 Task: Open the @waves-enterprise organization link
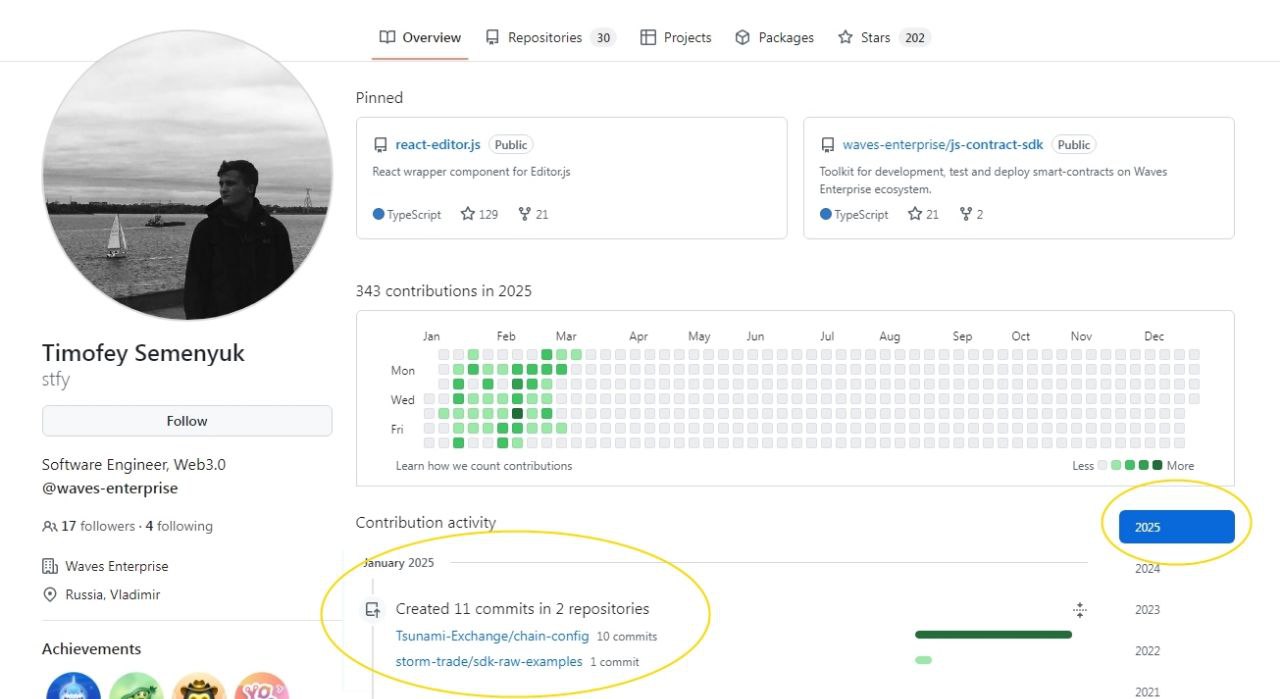[x=110, y=489]
